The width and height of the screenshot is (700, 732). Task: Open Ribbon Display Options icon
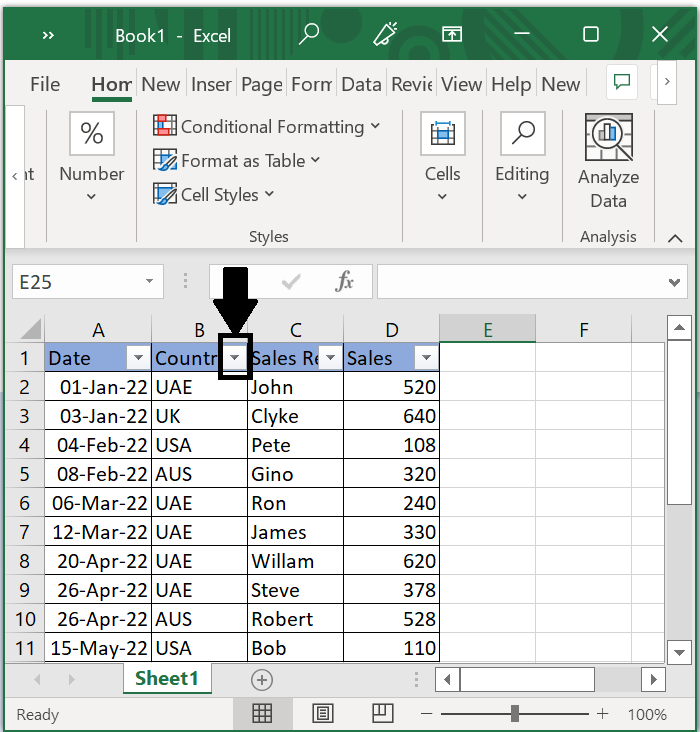point(452,34)
